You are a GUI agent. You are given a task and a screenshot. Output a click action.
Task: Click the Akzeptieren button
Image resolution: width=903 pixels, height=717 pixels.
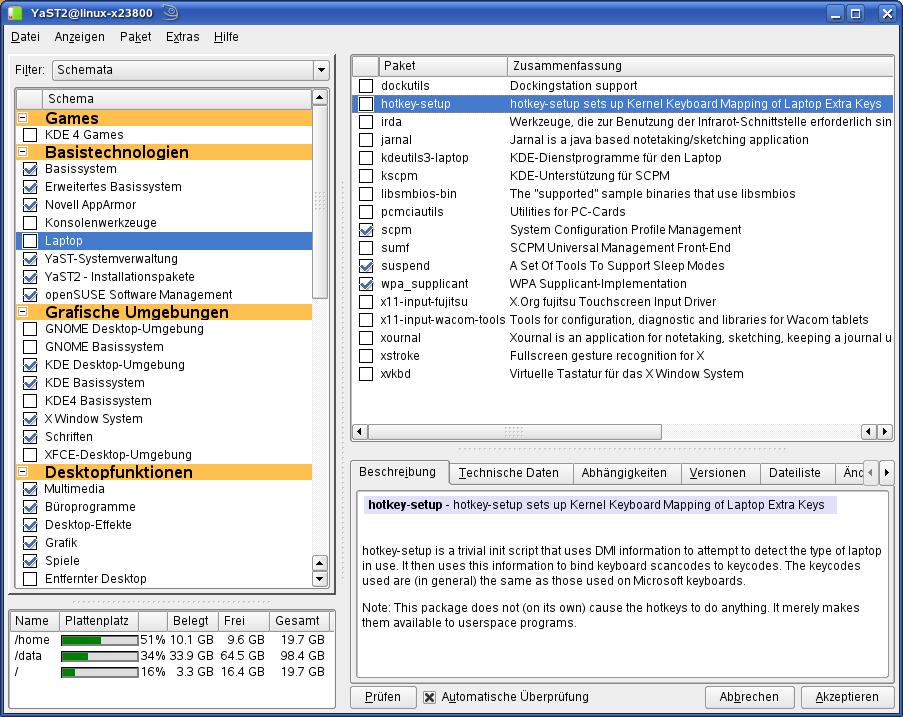847,697
